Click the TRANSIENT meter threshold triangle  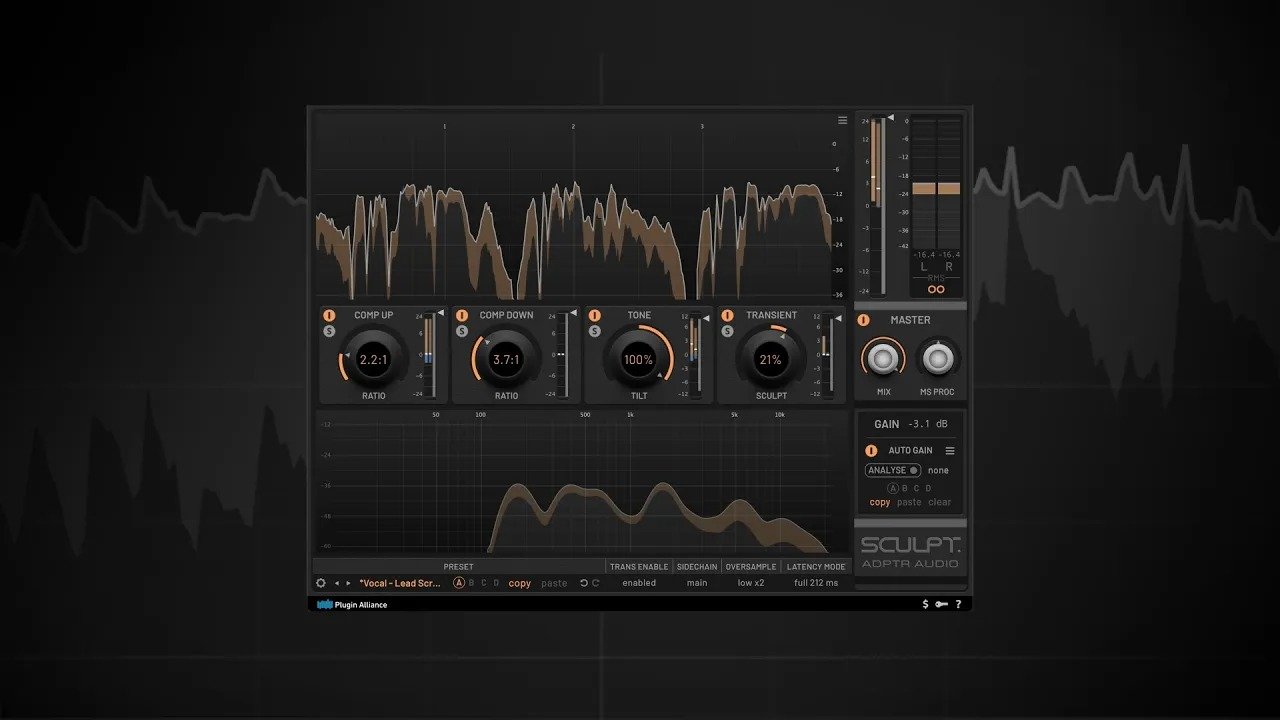(839, 318)
